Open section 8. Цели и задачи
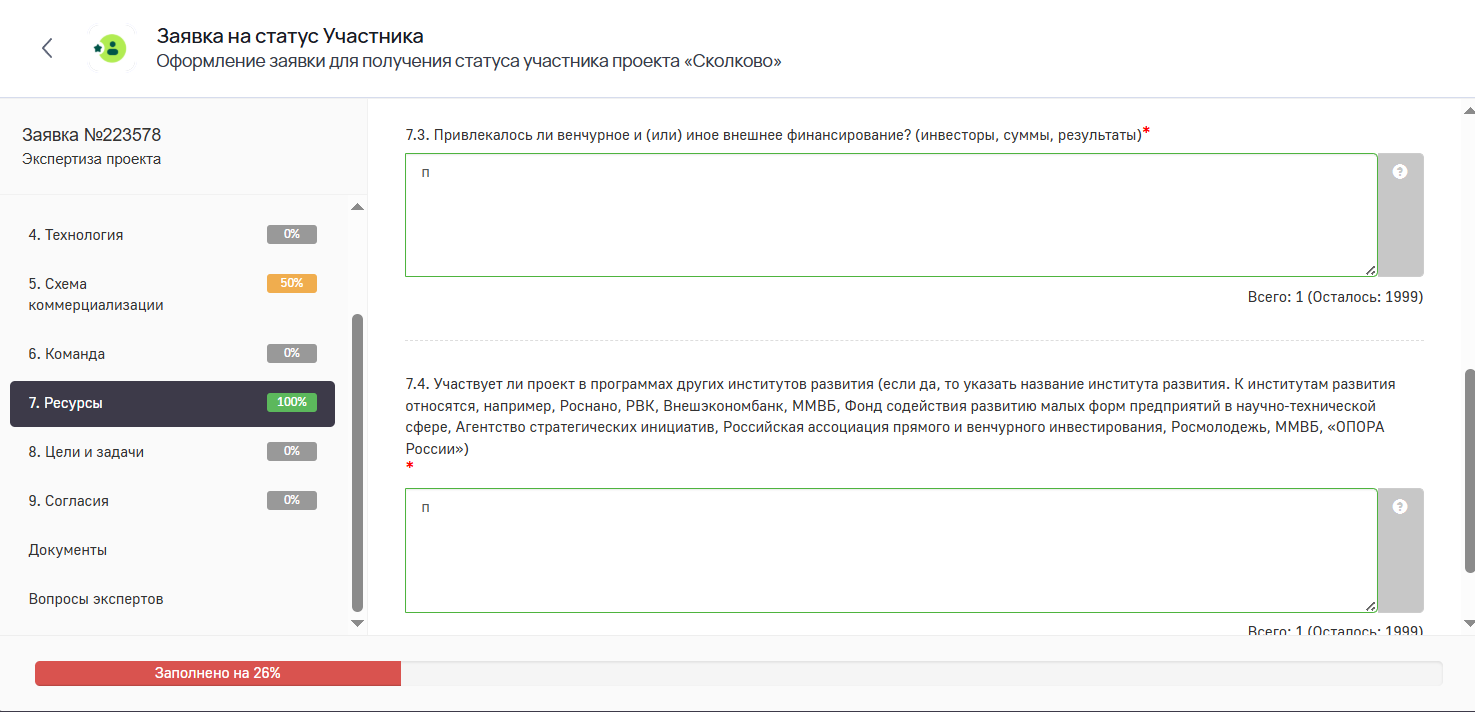The width and height of the screenshot is (1475, 712). [172, 452]
